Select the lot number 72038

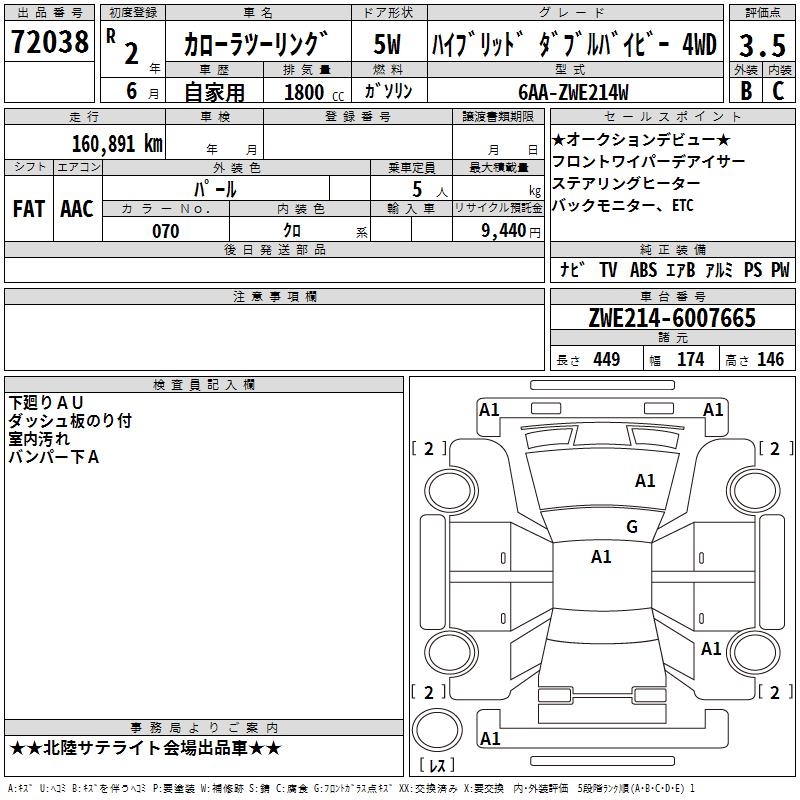(49, 42)
